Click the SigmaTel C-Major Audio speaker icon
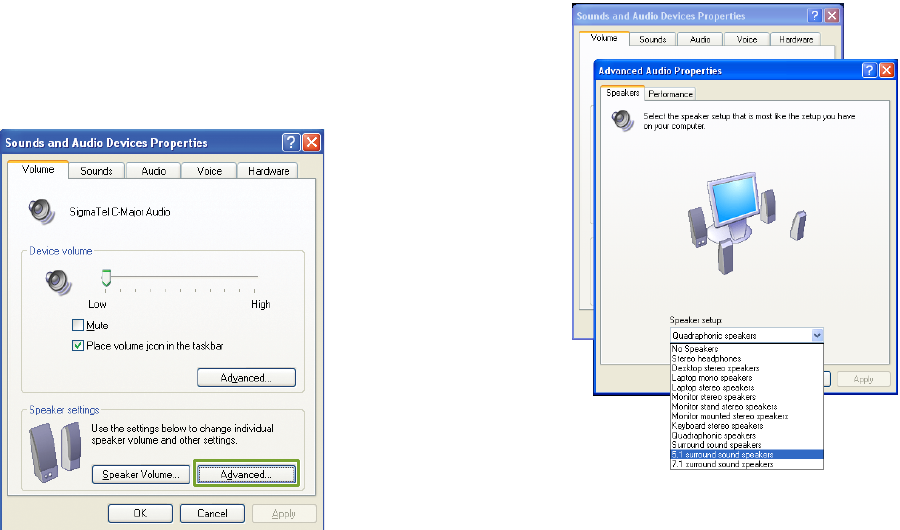Image resolution: width=900 pixels, height=530 pixels. coord(42,211)
